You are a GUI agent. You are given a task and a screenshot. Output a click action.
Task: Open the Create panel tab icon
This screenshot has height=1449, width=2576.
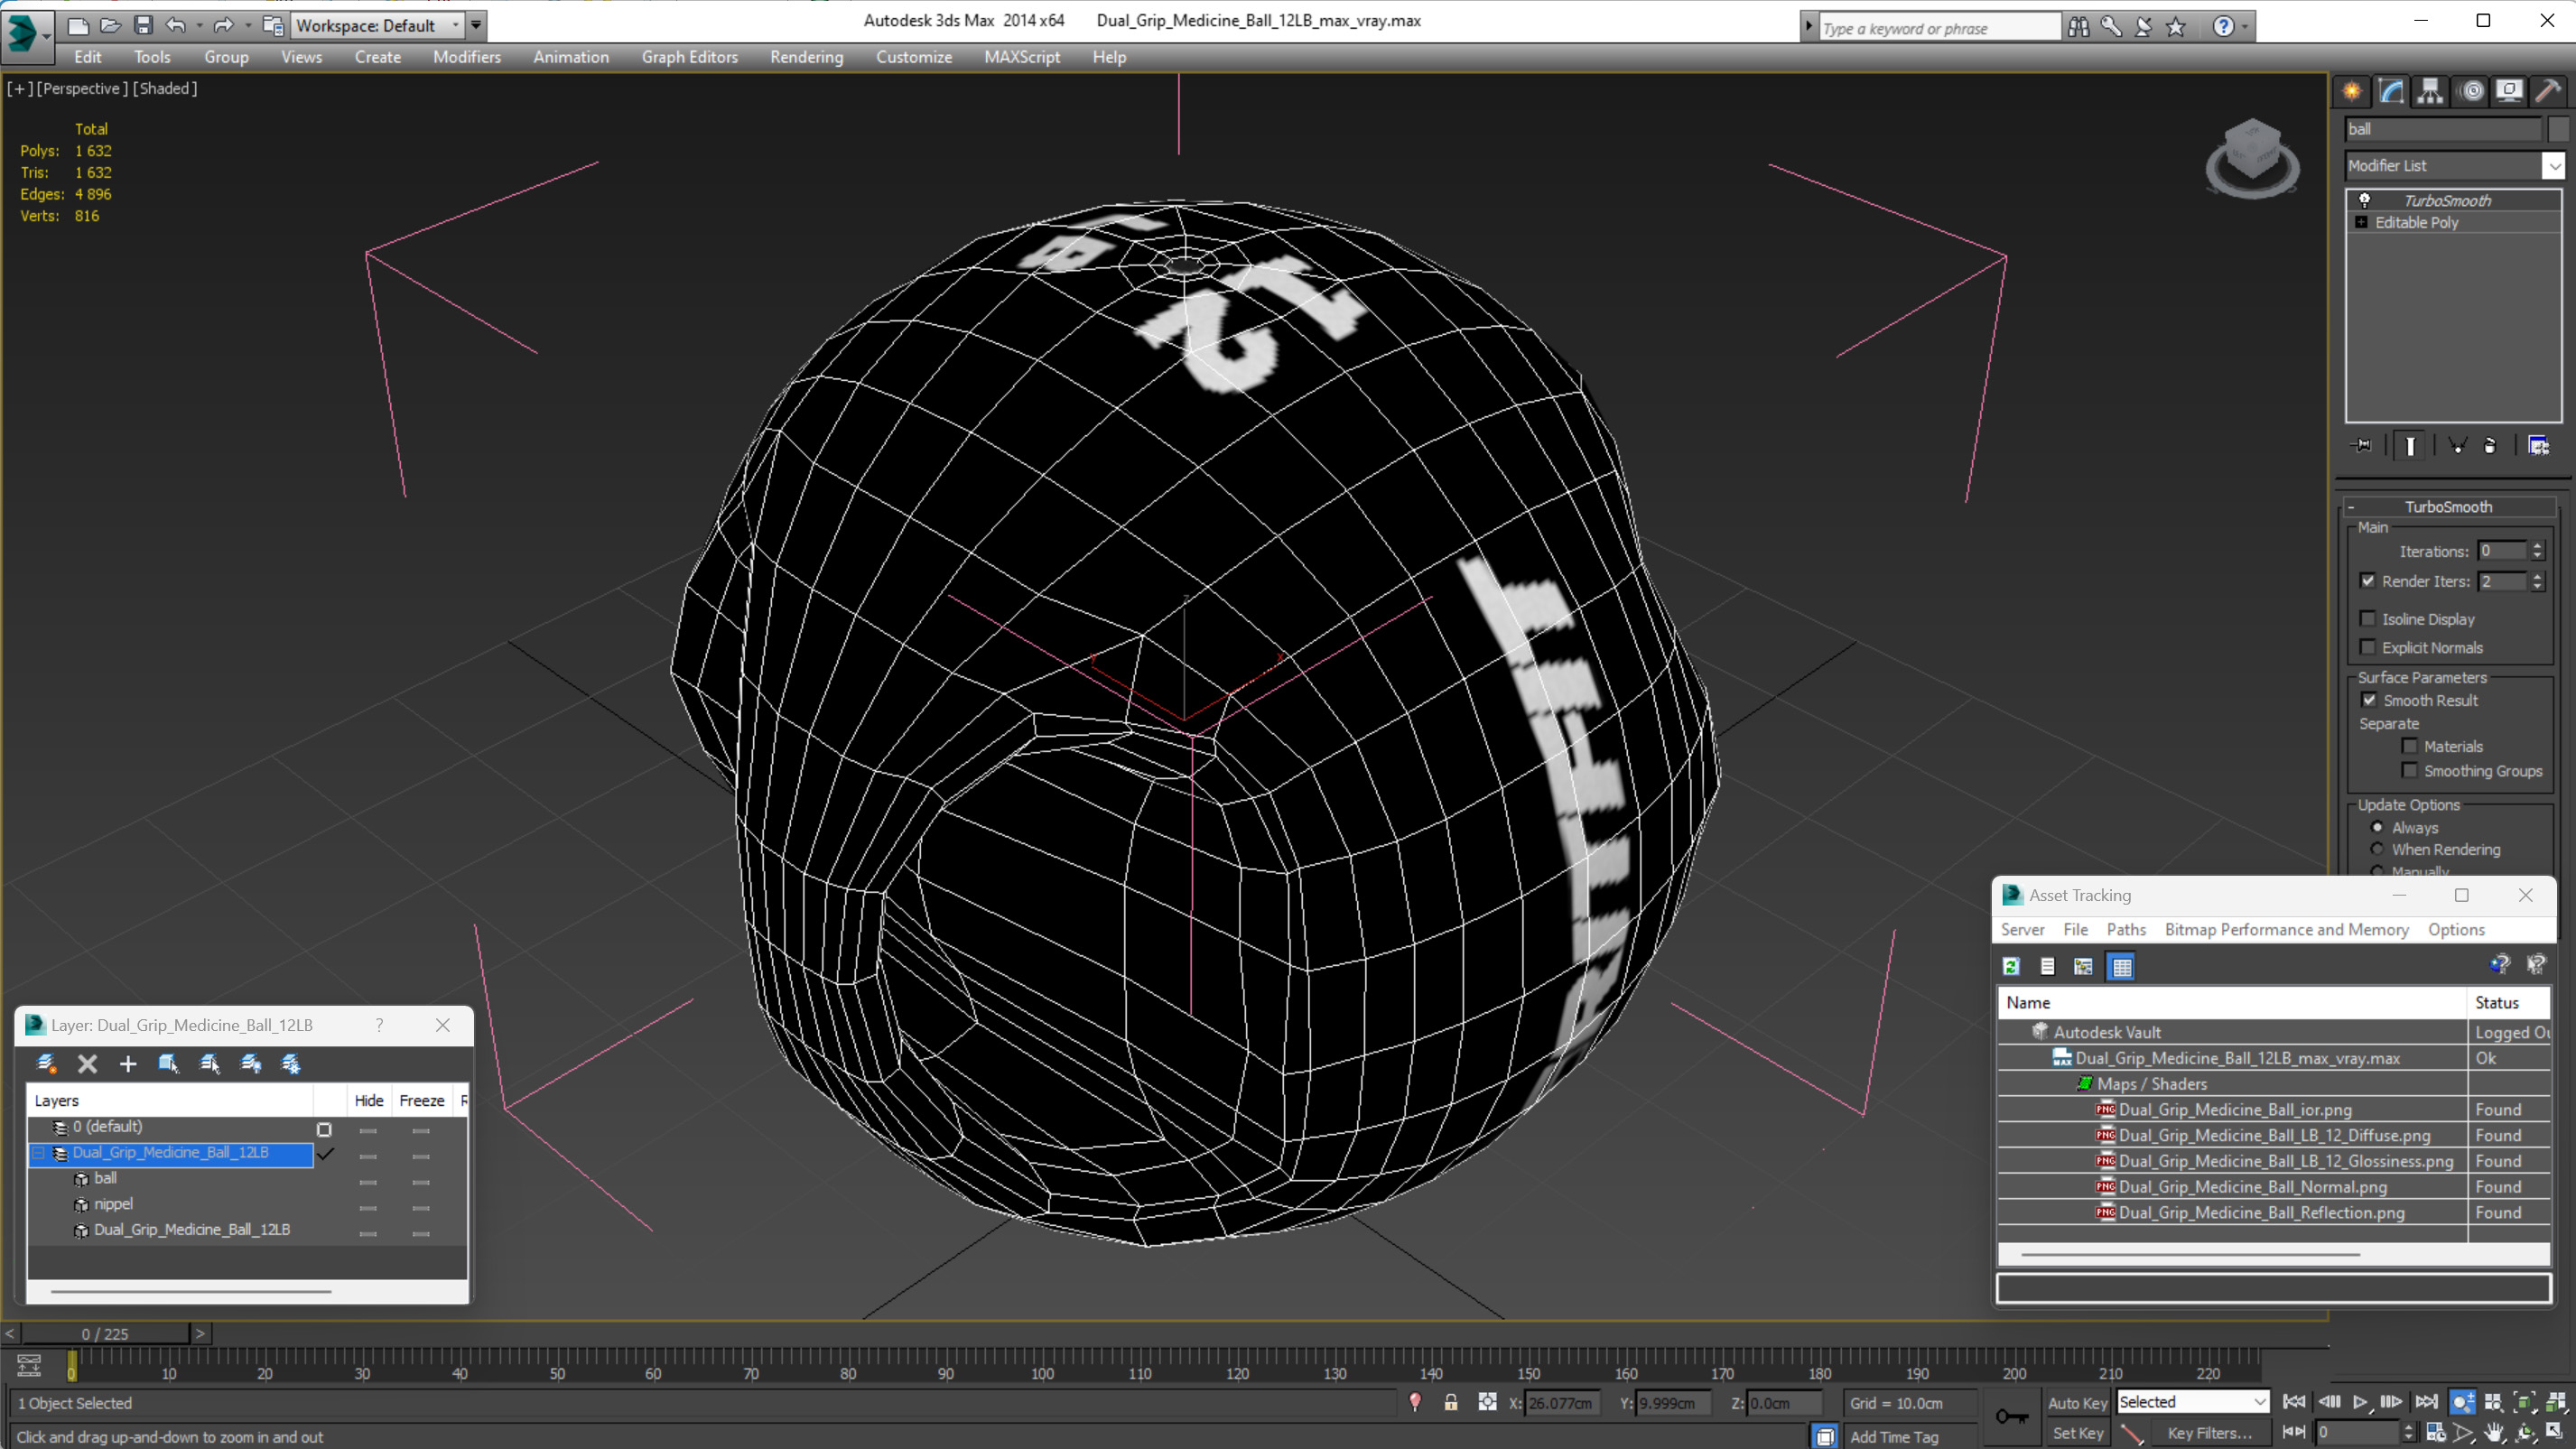coord(2352,92)
